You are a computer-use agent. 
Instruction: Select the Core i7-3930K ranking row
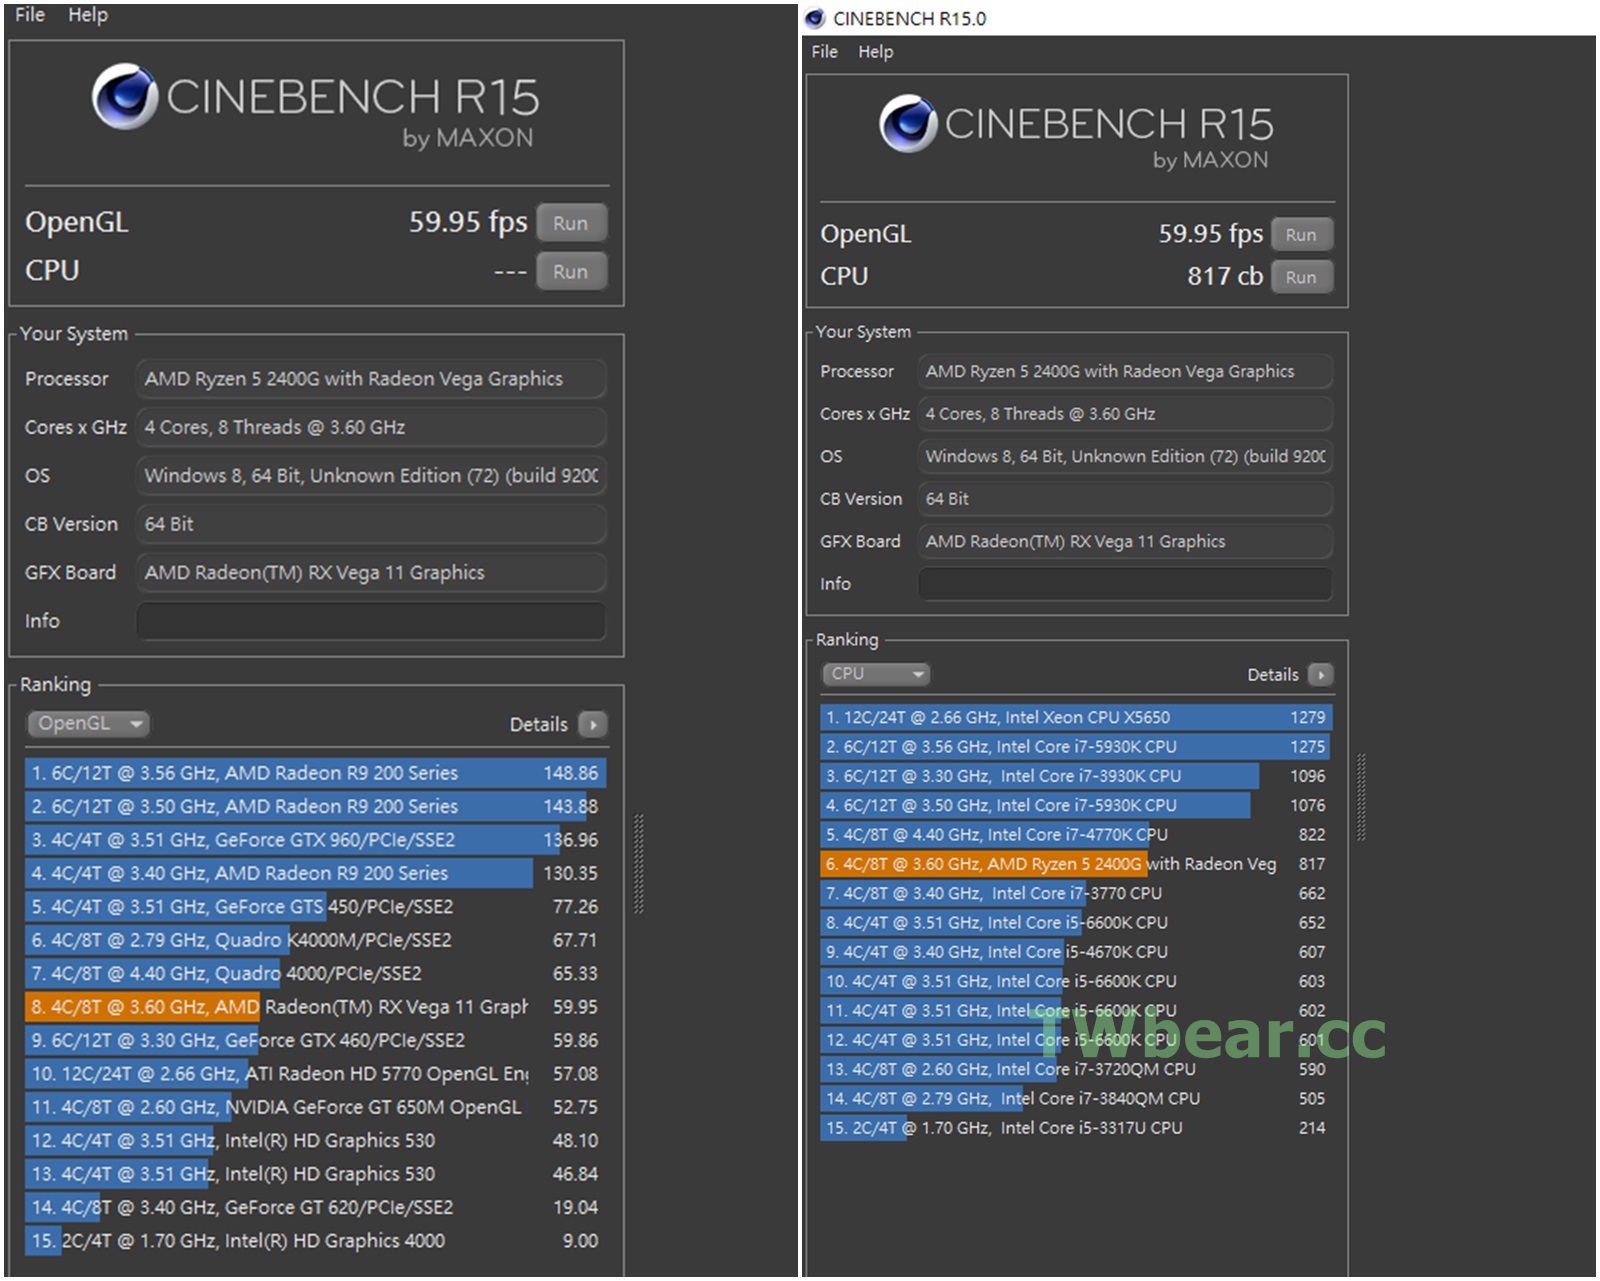pos(1076,776)
